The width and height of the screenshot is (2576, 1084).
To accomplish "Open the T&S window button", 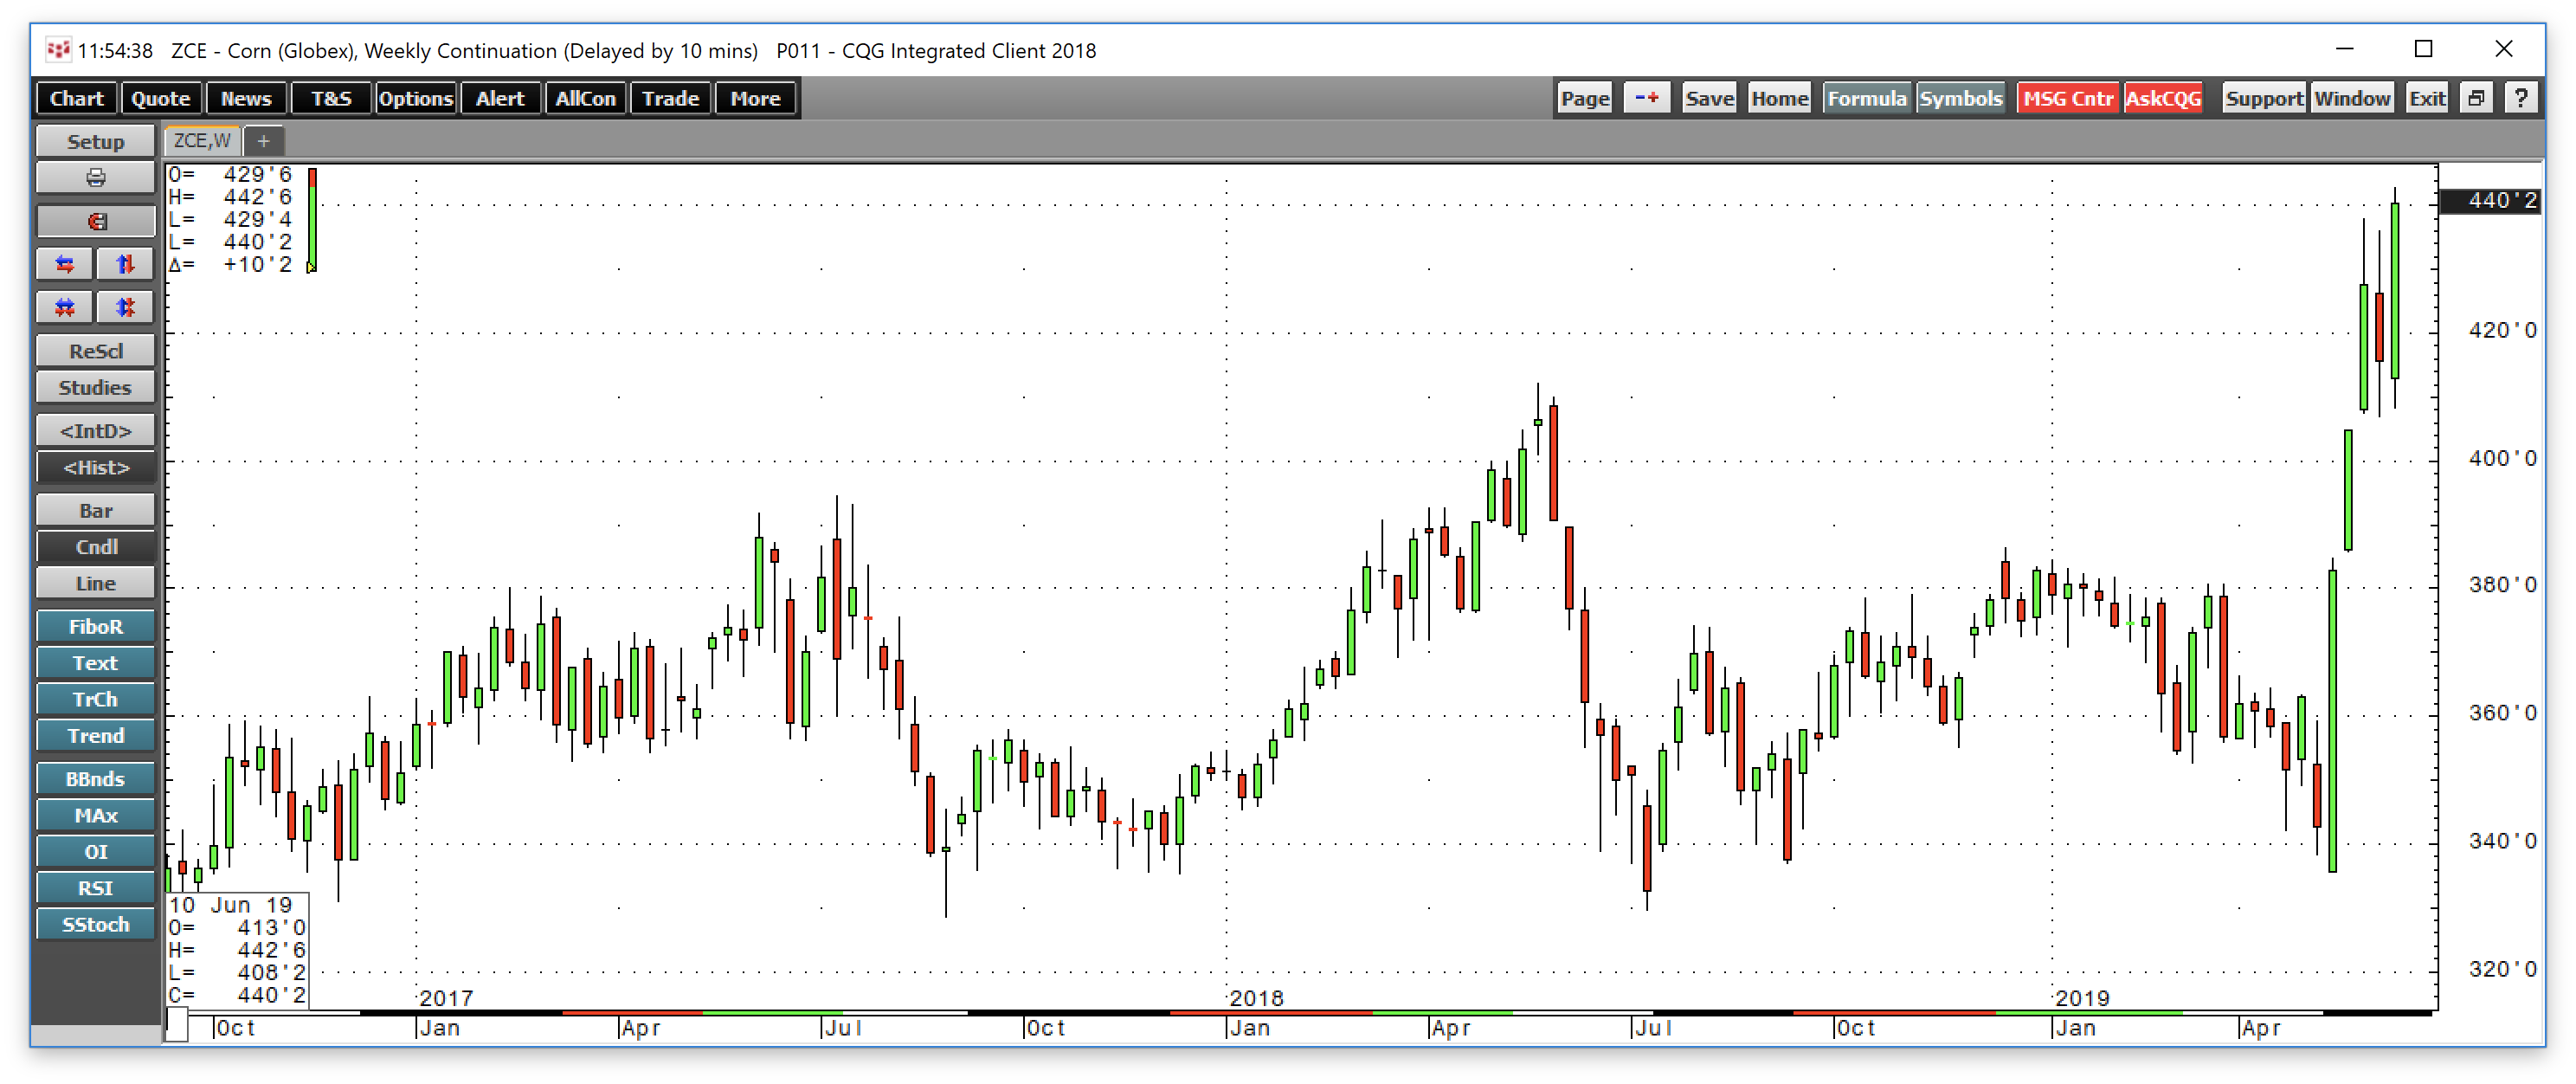I will [x=331, y=98].
